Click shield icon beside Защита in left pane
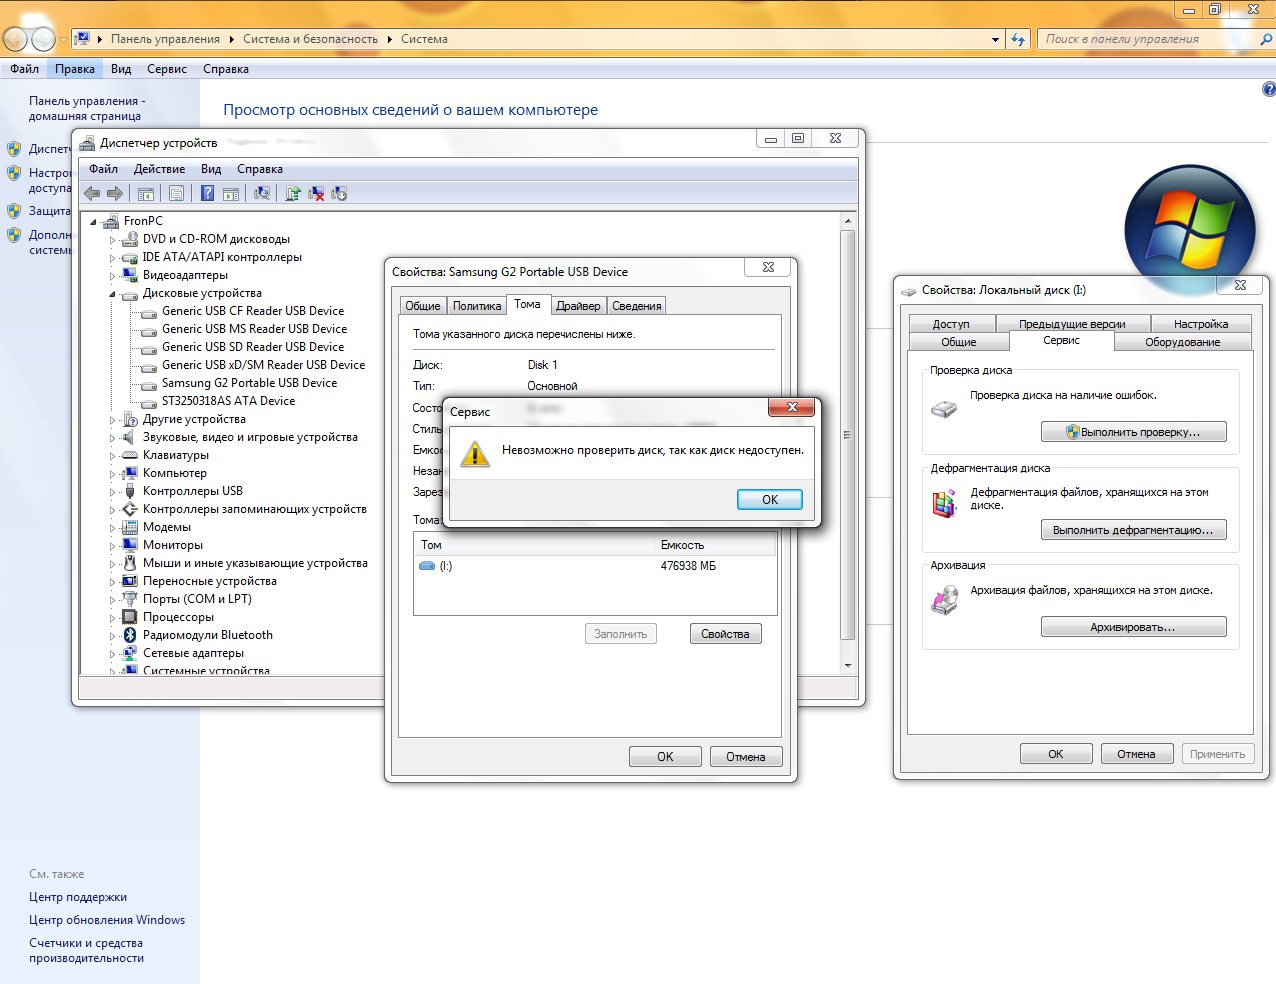 [x=14, y=211]
